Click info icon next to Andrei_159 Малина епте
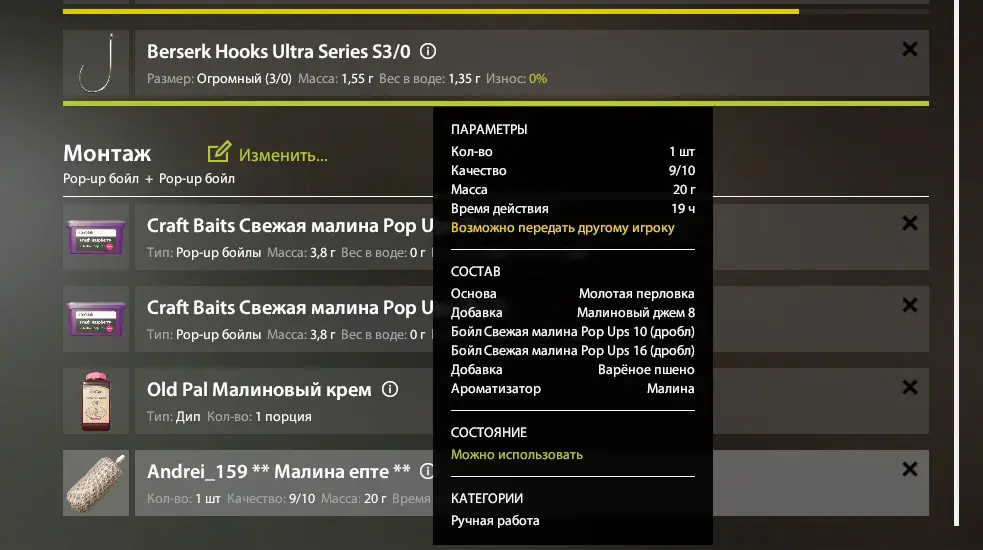This screenshot has height=550, width=983. 427,471
